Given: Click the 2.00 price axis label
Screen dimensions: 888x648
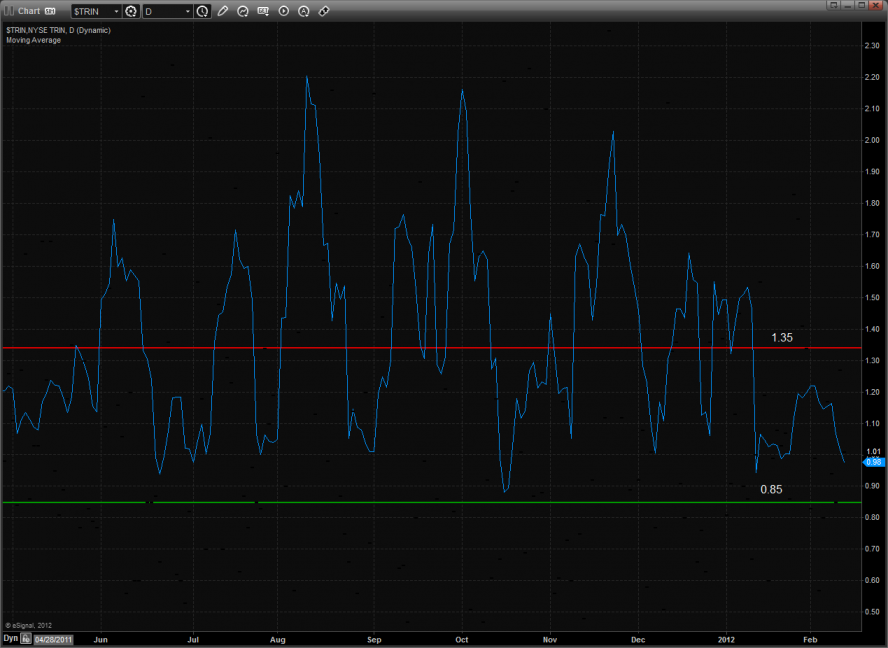Looking at the screenshot, I should [872, 140].
